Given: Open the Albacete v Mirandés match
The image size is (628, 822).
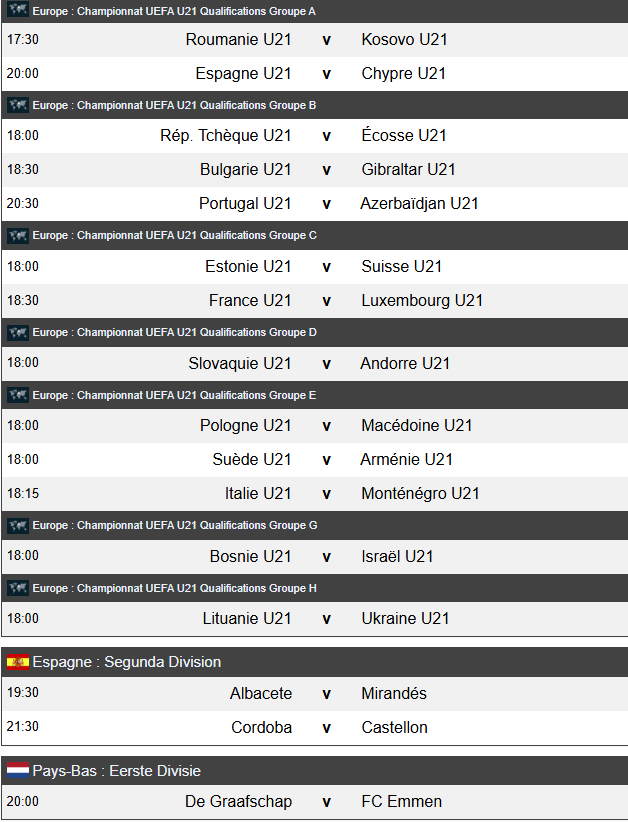Looking at the screenshot, I should (326, 694).
